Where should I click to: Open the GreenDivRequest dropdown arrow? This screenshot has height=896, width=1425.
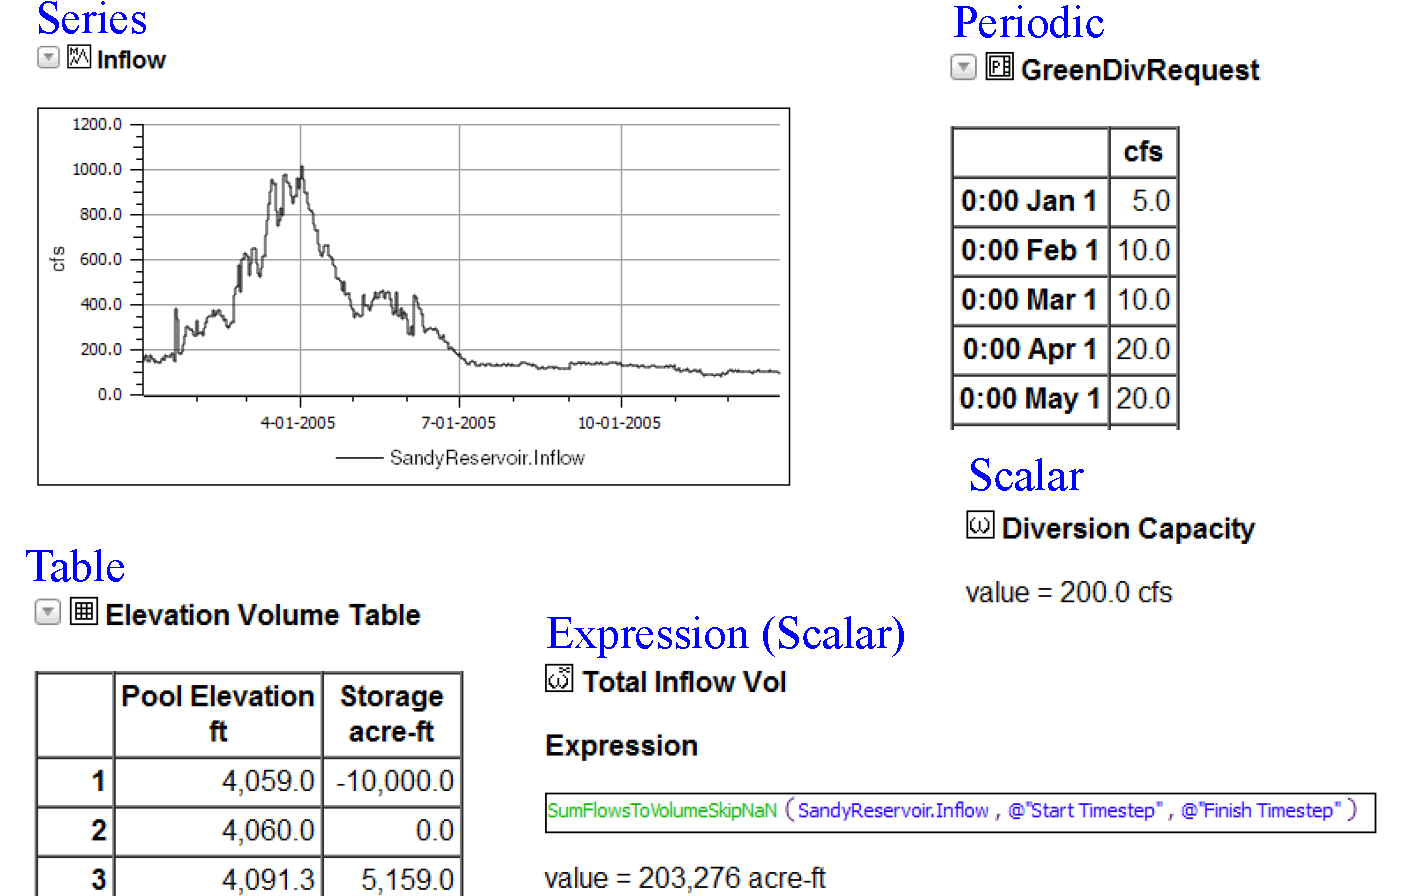click(963, 67)
